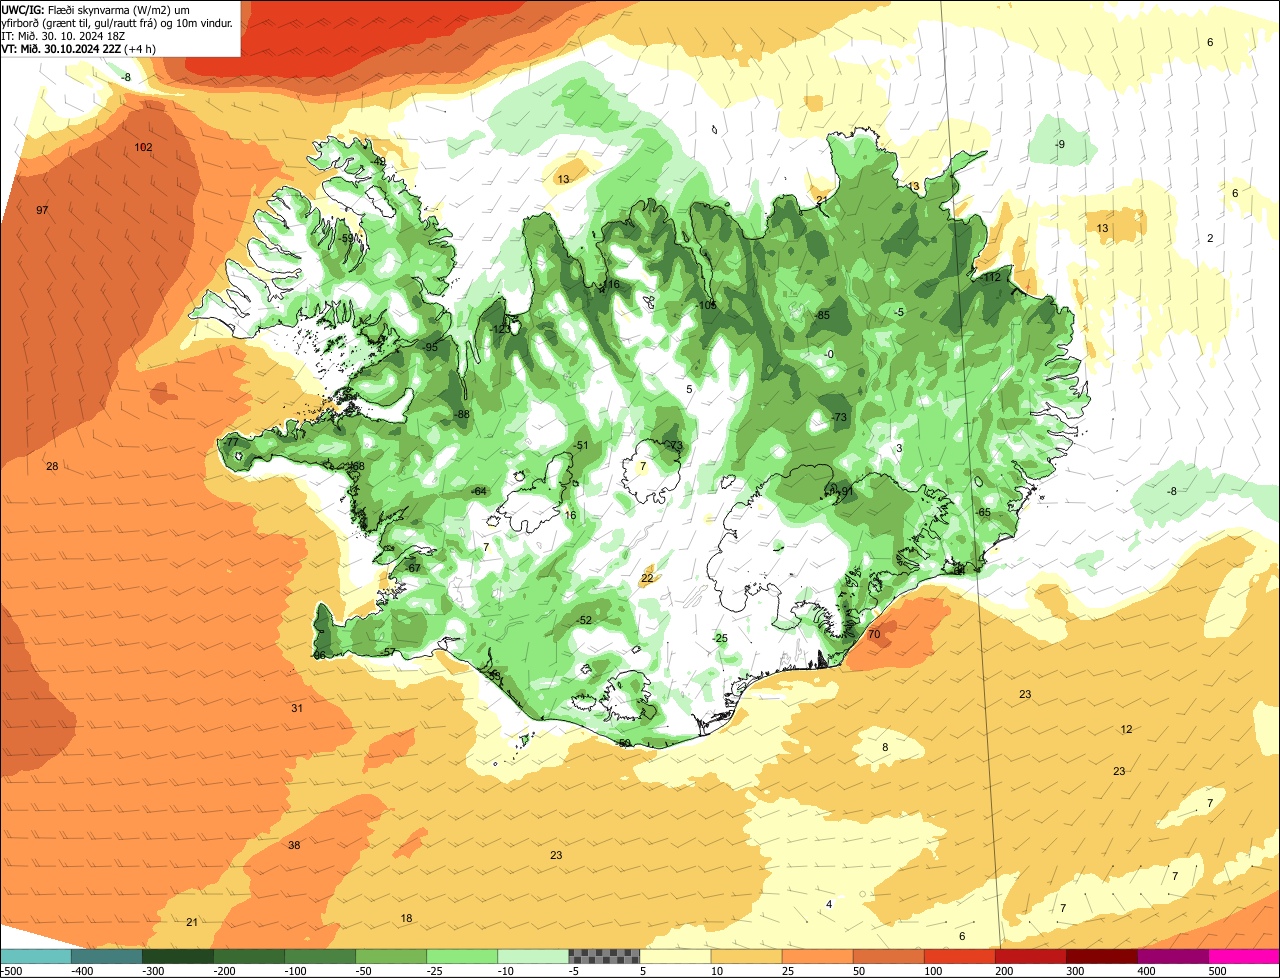Screen dimensions: 1280x978
Task: Select the 300 to 400 maroon legend swatch
Action: [x=1101, y=956]
